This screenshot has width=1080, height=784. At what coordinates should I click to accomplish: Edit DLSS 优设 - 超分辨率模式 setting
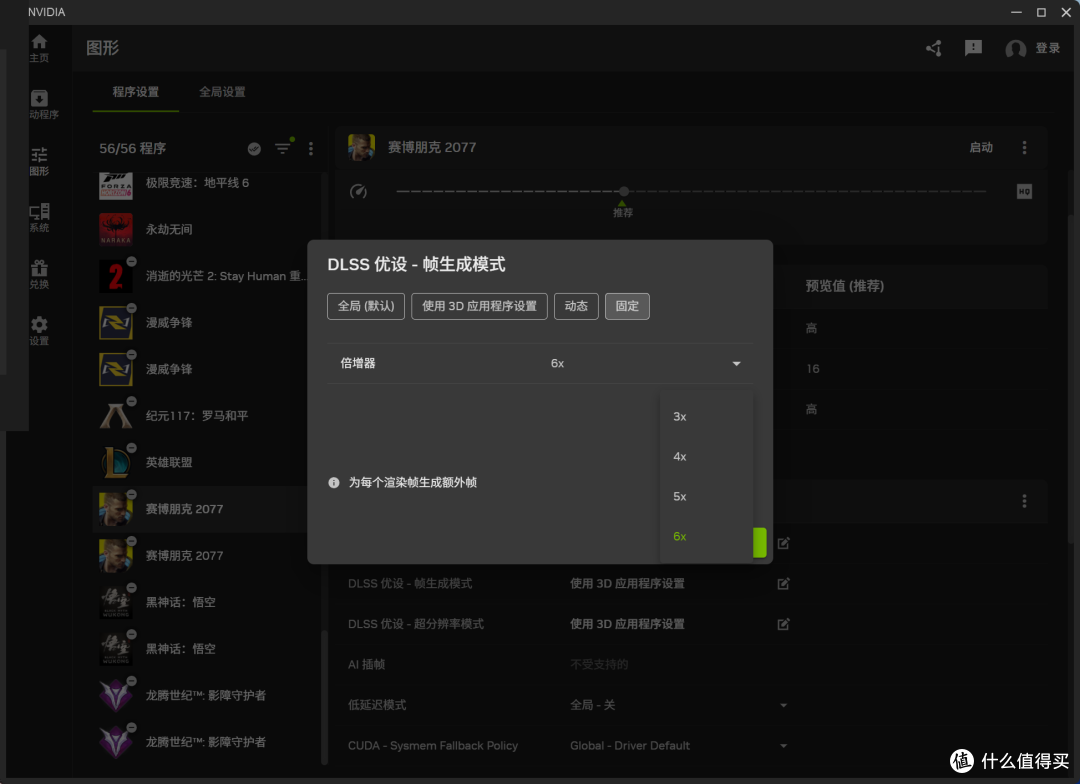coord(783,624)
